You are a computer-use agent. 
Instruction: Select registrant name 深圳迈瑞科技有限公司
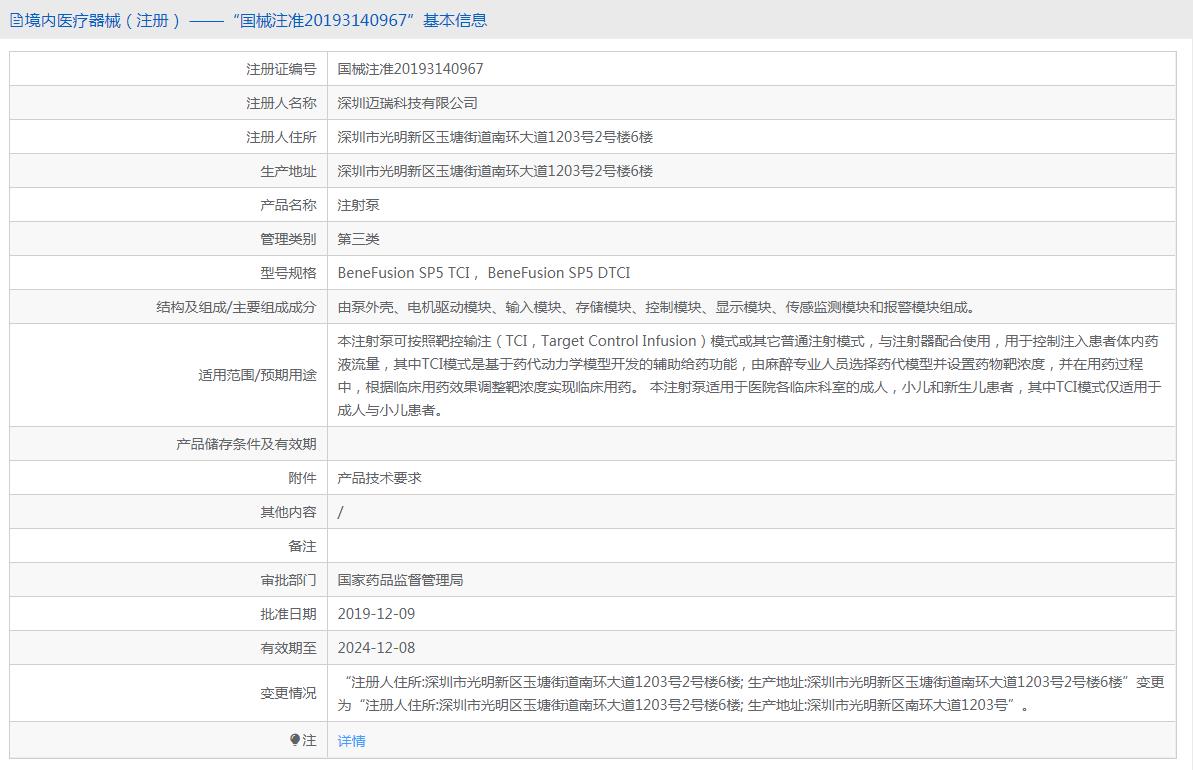tap(407, 103)
